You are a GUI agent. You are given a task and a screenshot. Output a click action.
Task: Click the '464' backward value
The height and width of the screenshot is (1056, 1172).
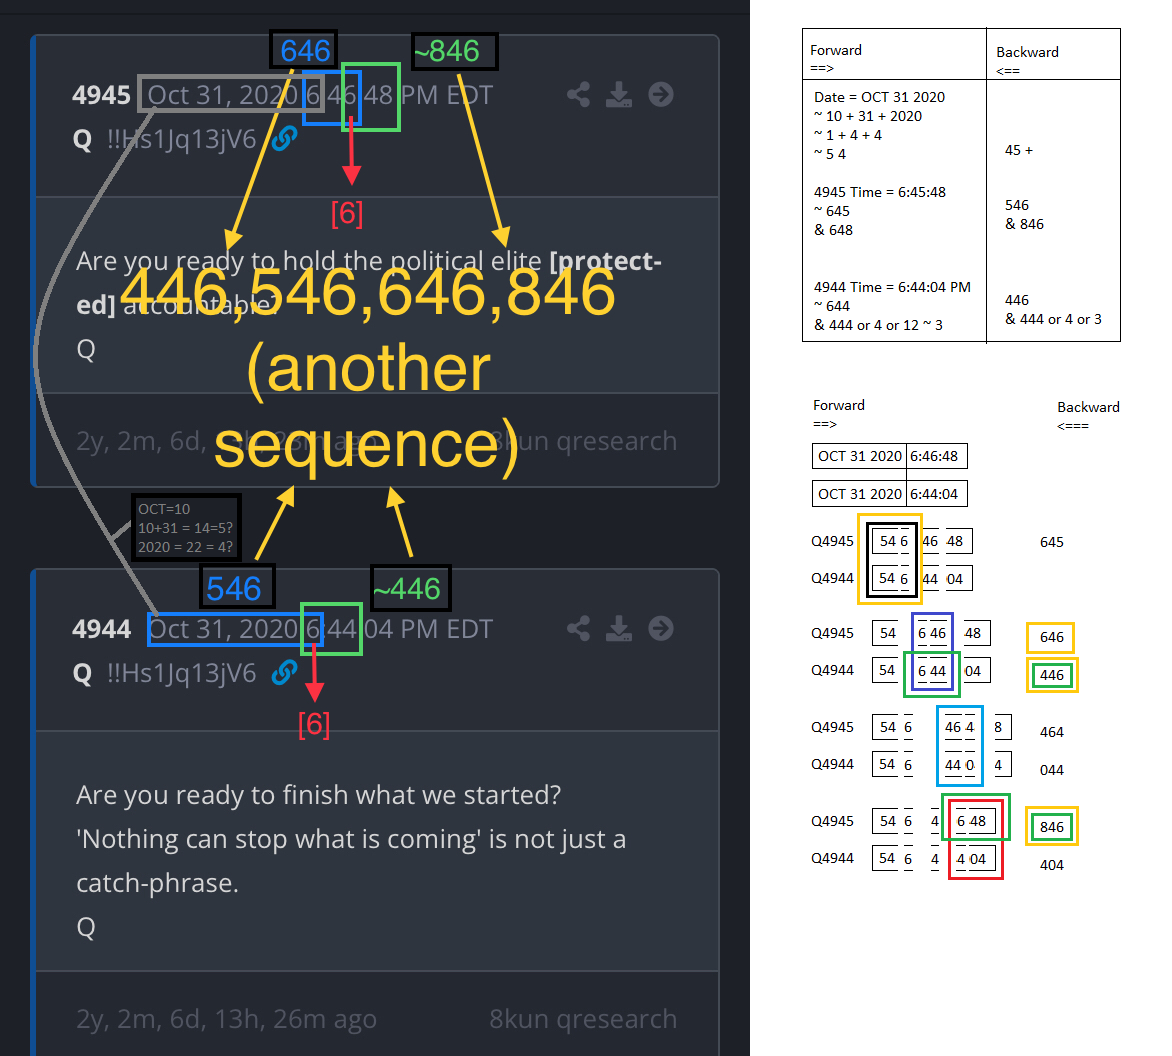pyautogui.click(x=1052, y=732)
